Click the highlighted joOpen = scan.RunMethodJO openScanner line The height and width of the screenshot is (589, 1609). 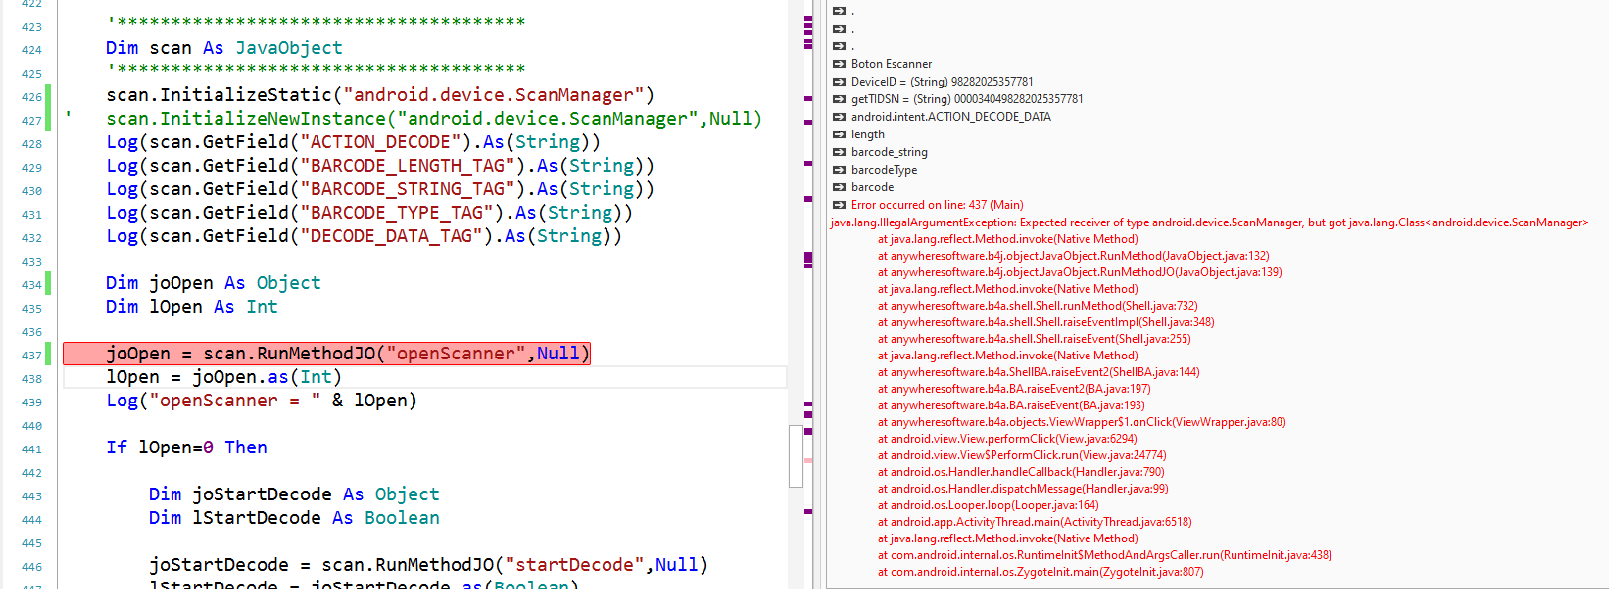tap(327, 354)
